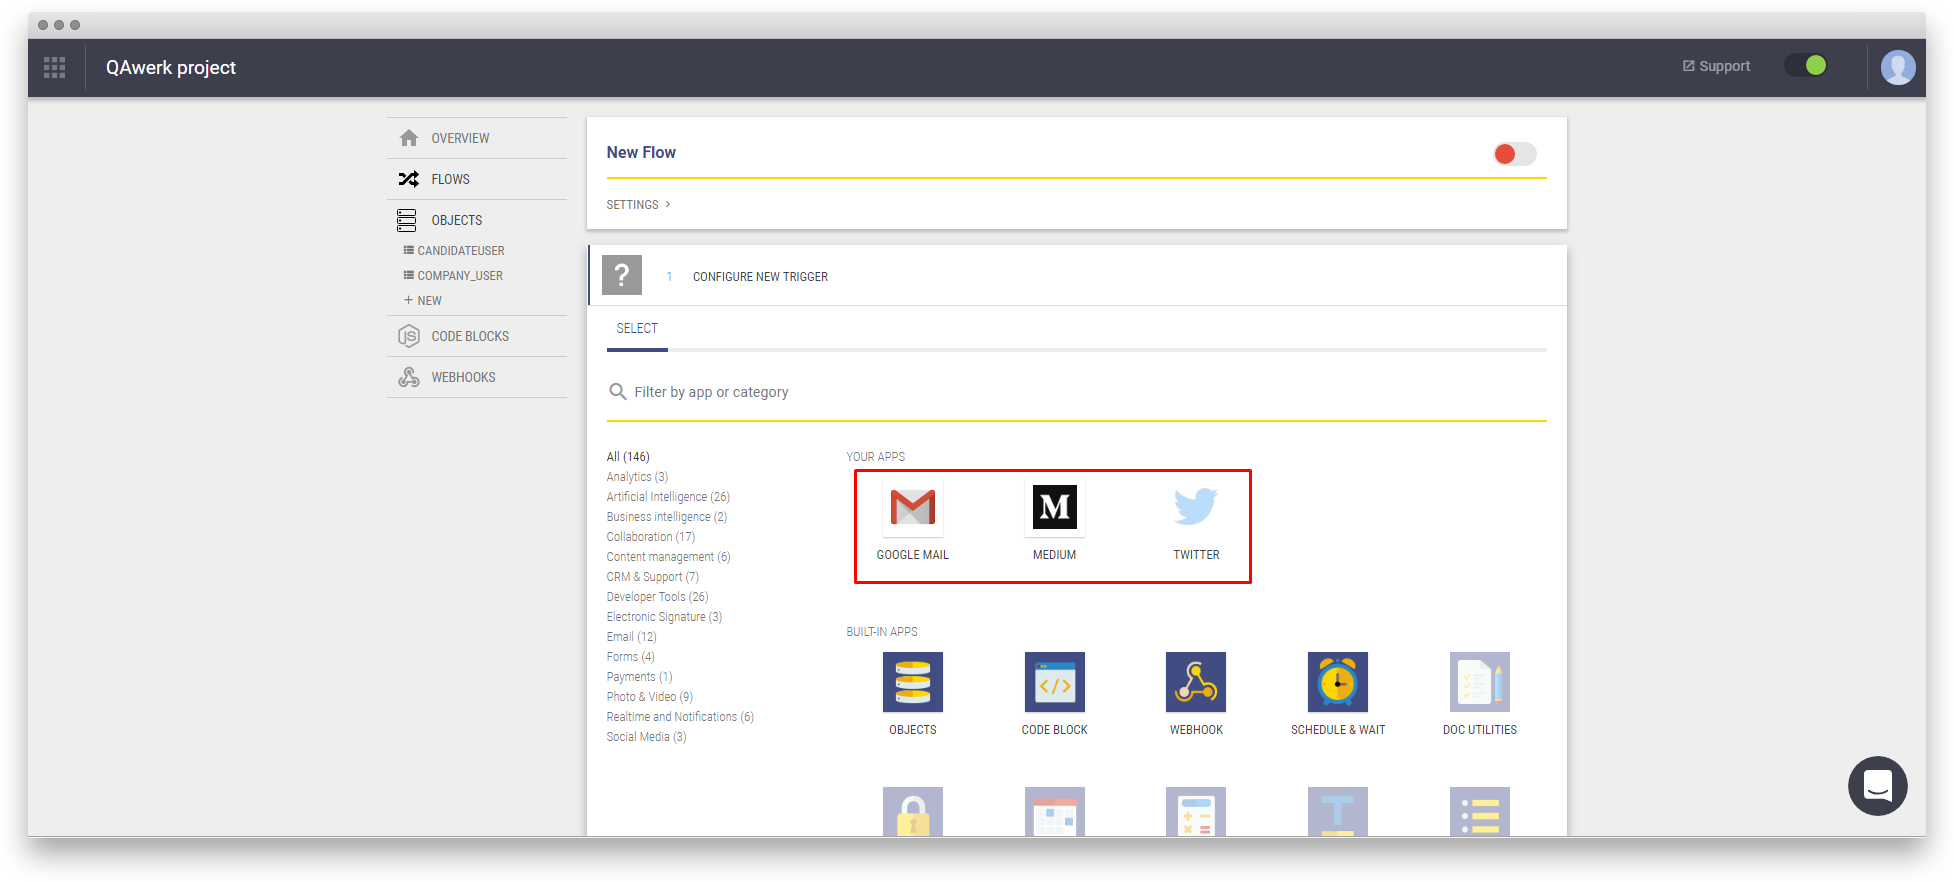Add a new object via + NEW

pos(423,301)
